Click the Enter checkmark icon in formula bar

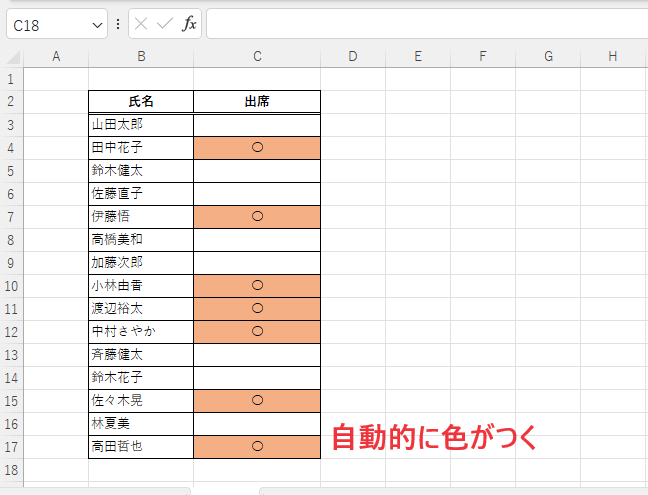(x=164, y=24)
